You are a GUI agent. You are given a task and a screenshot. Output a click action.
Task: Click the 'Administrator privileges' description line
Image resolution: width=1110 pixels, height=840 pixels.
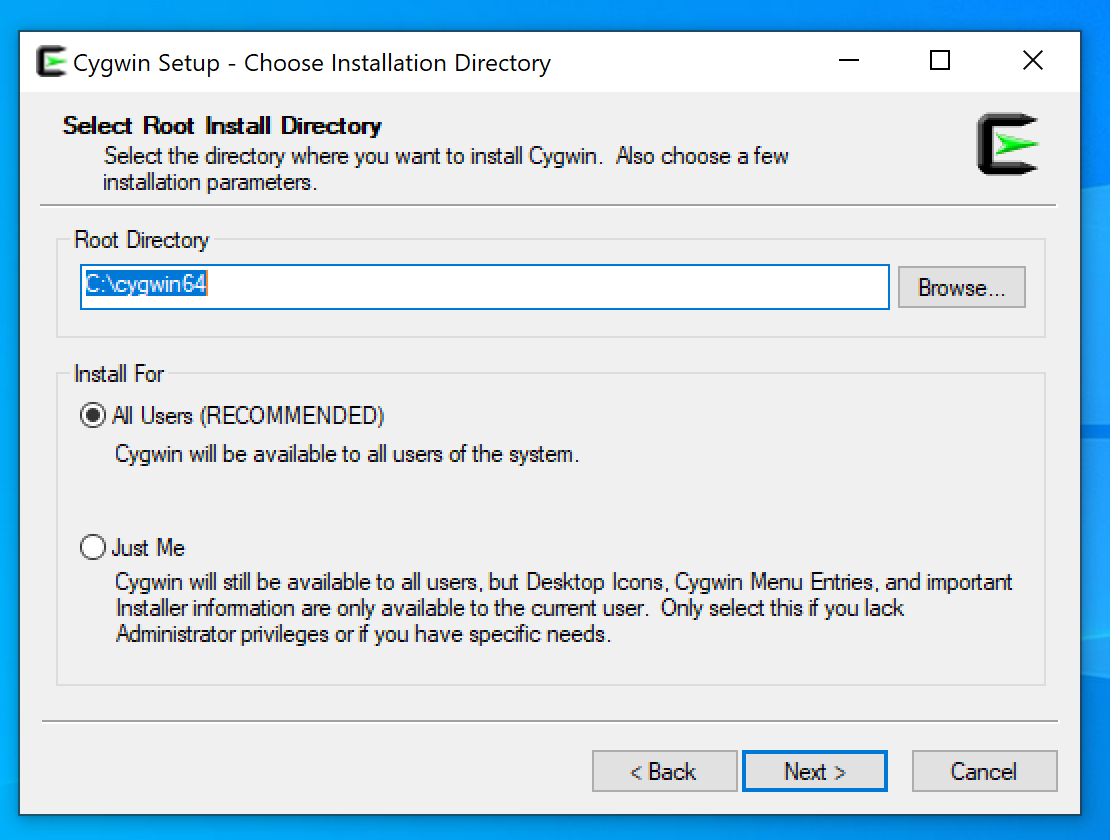(x=363, y=634)
